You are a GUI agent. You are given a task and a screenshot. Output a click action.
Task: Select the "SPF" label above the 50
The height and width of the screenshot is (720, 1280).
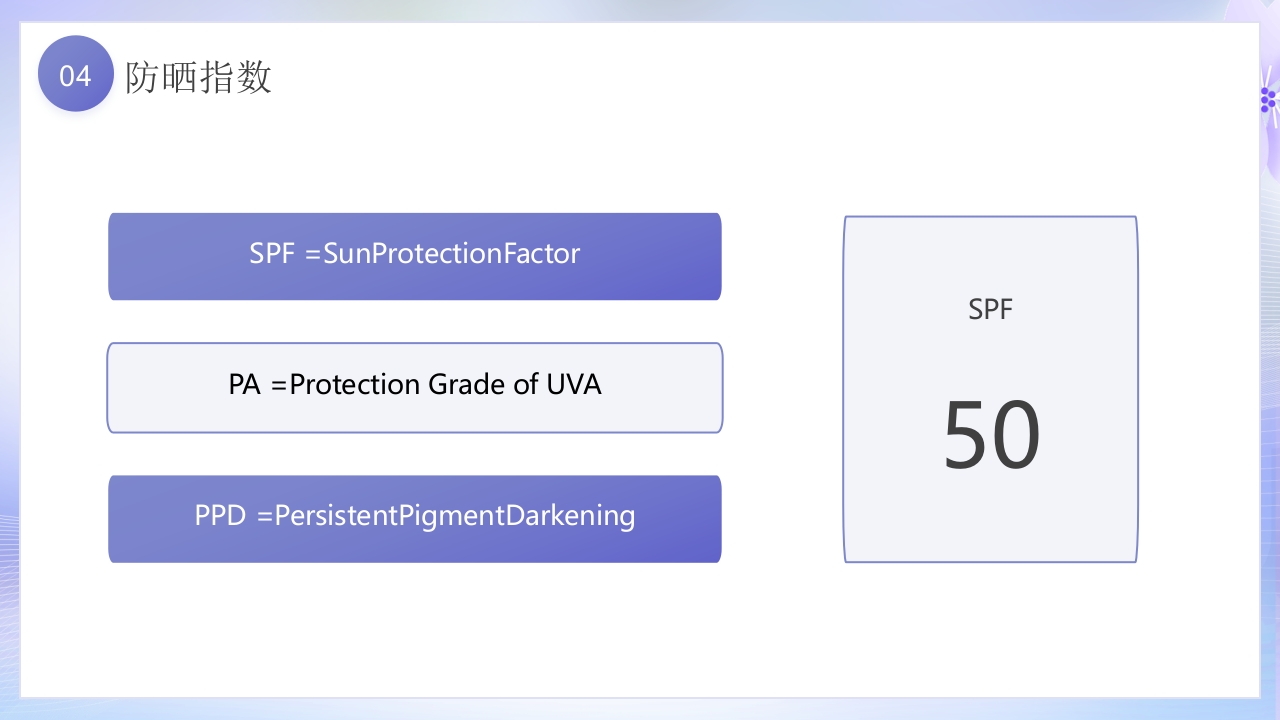coord(991,310)
